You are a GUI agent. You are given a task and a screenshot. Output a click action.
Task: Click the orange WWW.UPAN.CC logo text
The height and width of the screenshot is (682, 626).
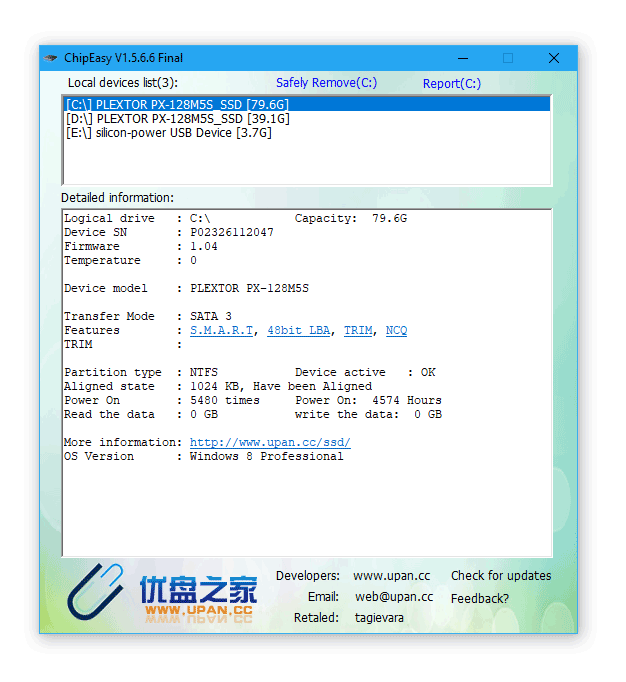[199, 610]
